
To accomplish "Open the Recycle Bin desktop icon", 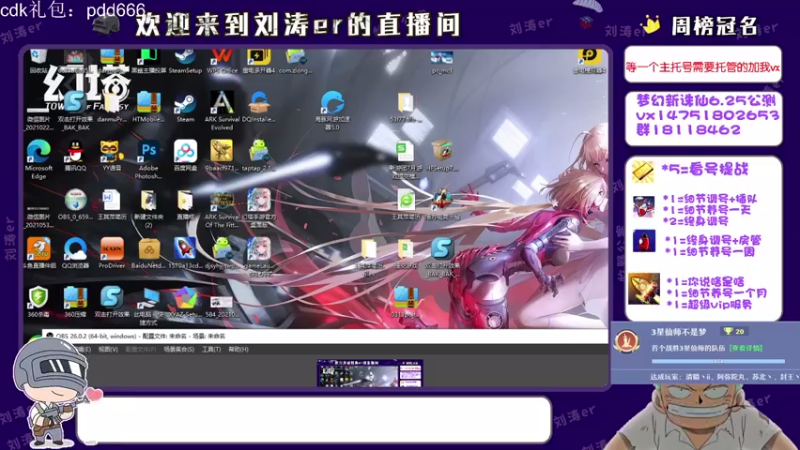I will (x=38, y=61).
